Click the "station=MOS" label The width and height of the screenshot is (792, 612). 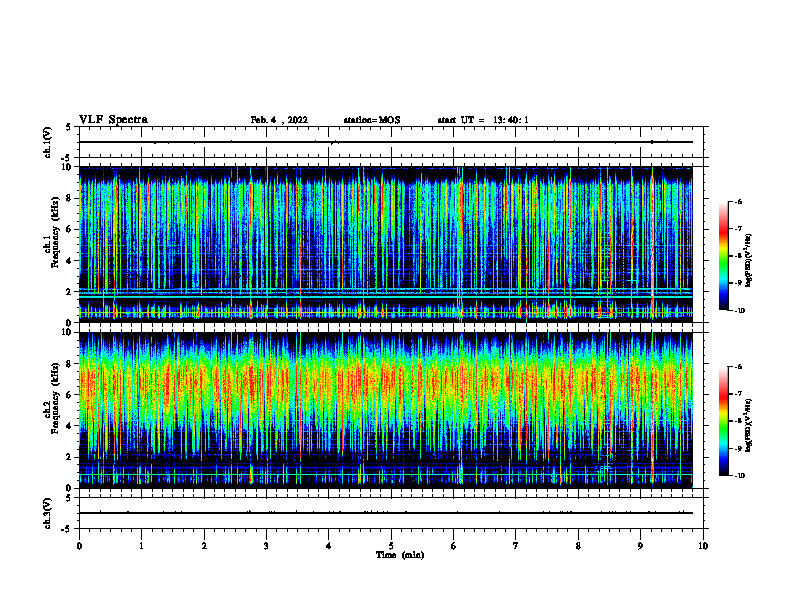point(372,120)
